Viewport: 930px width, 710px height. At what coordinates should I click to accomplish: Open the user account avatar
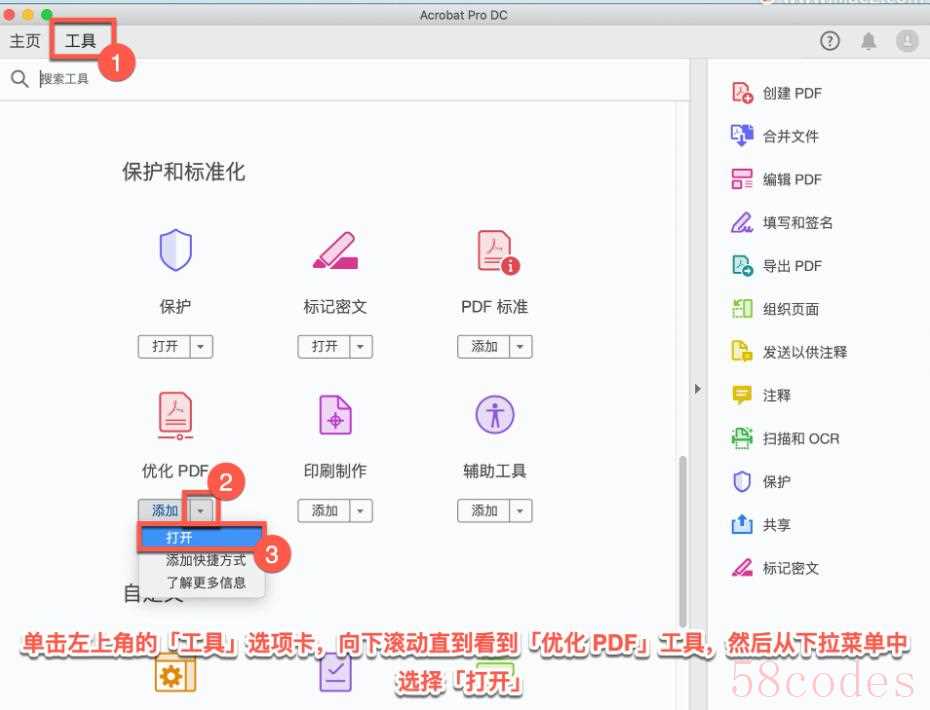coord(907,41)
